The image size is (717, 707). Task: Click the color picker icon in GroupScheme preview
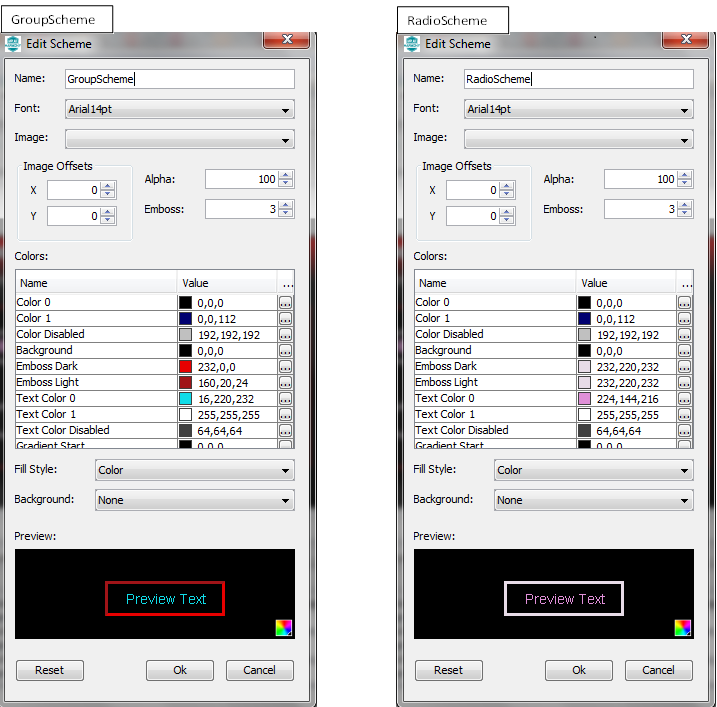point(284,628)
